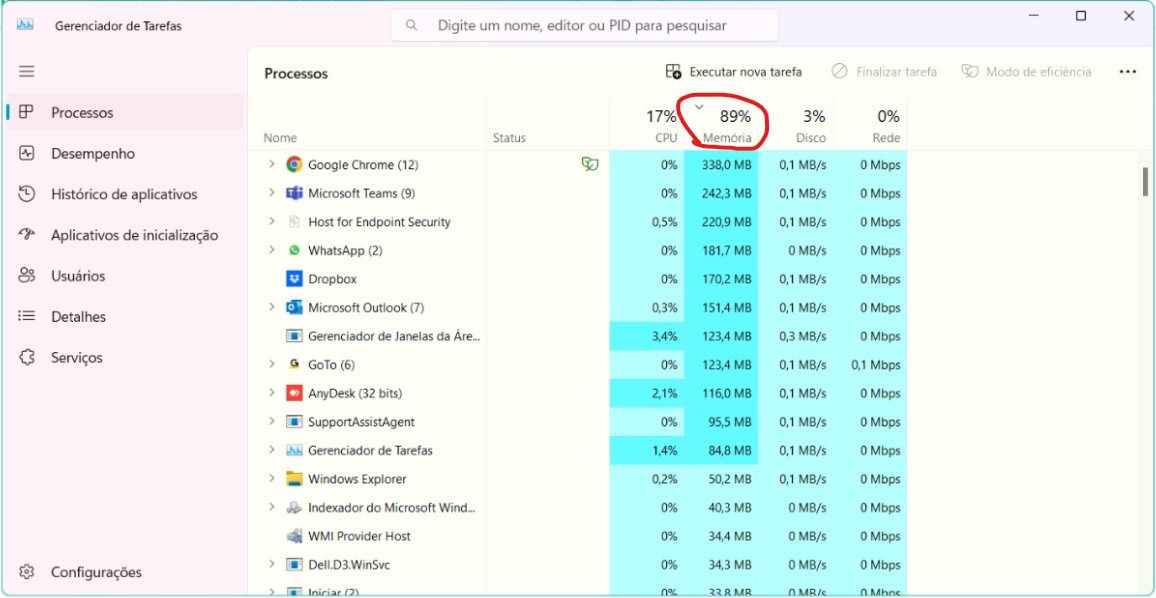Click Modo de eficiência button
1156x598 pixels.
point(1026,72)
